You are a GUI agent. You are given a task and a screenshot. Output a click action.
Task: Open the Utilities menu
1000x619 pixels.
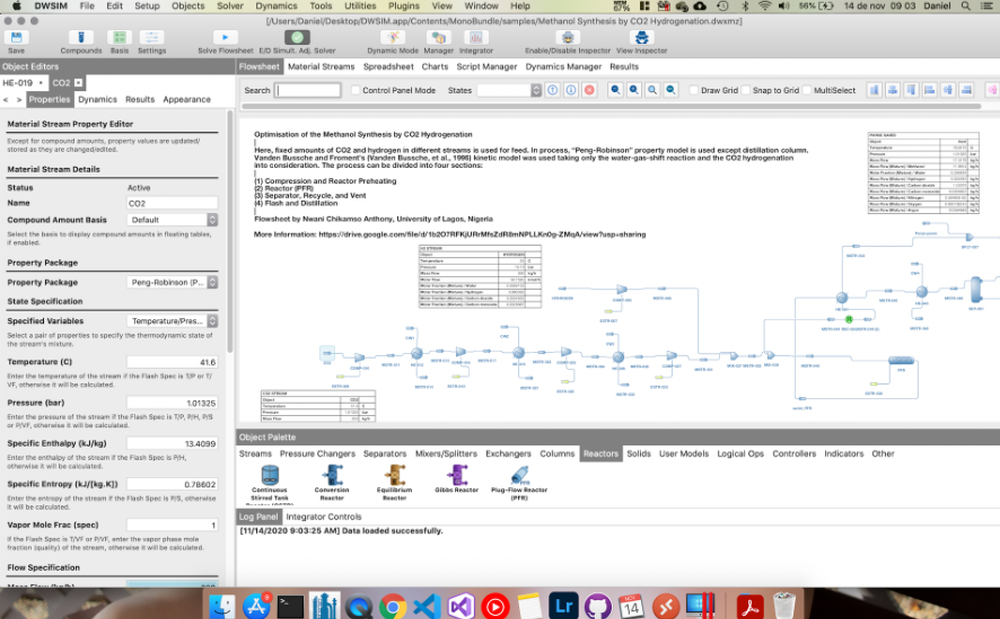[360, 6]
